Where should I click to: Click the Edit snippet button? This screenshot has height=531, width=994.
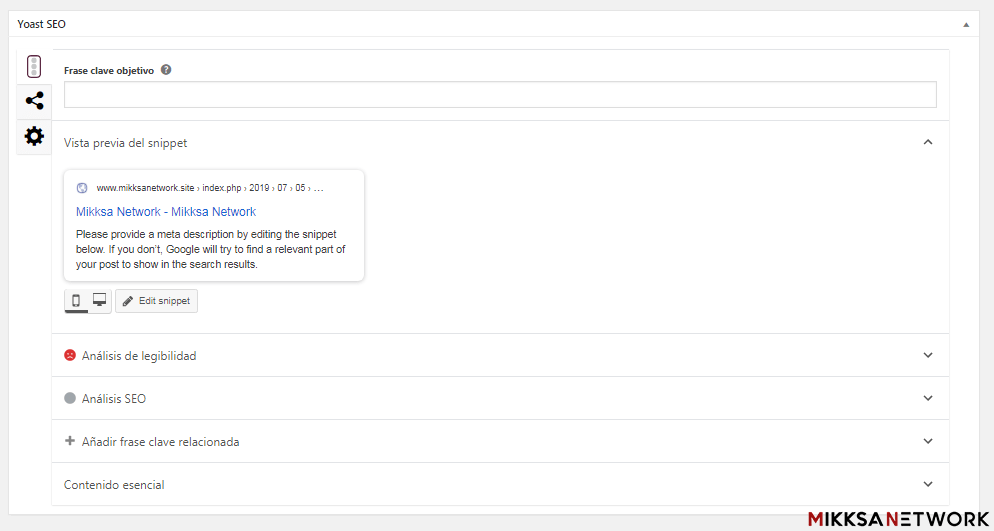(x=156, y=301)
